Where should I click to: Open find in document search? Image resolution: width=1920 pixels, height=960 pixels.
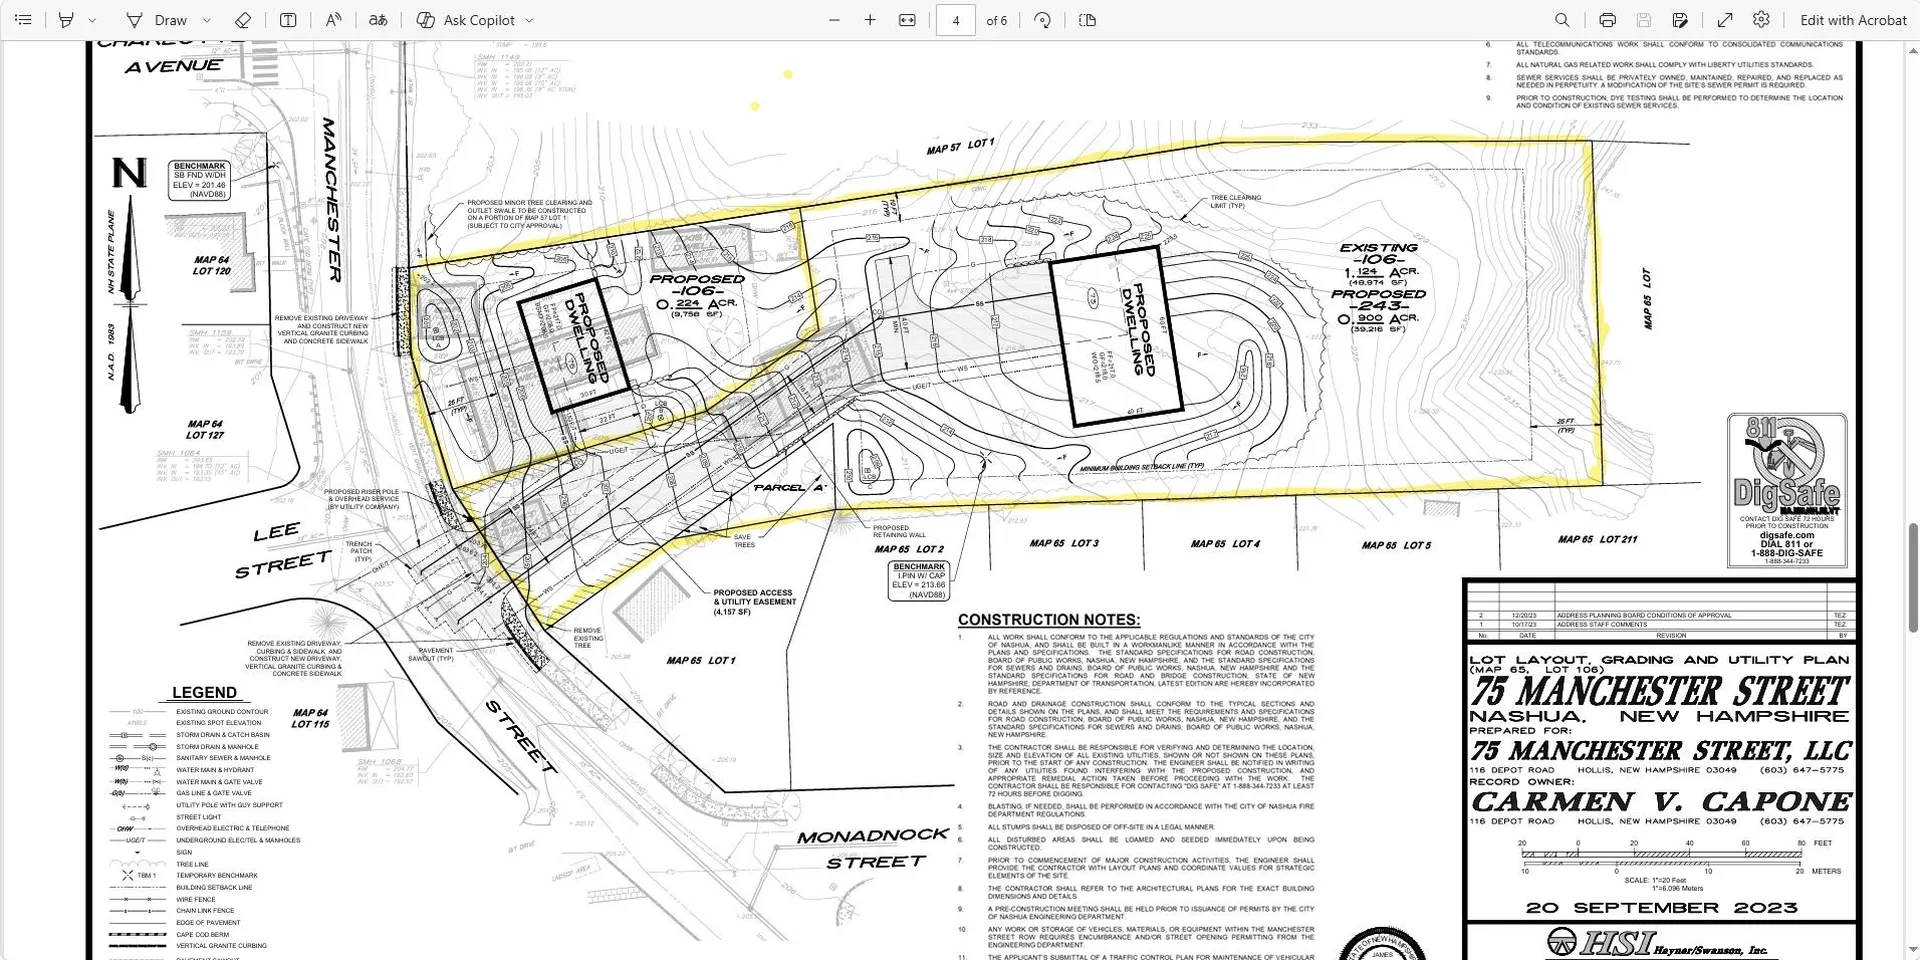[x=1562, y=20]
